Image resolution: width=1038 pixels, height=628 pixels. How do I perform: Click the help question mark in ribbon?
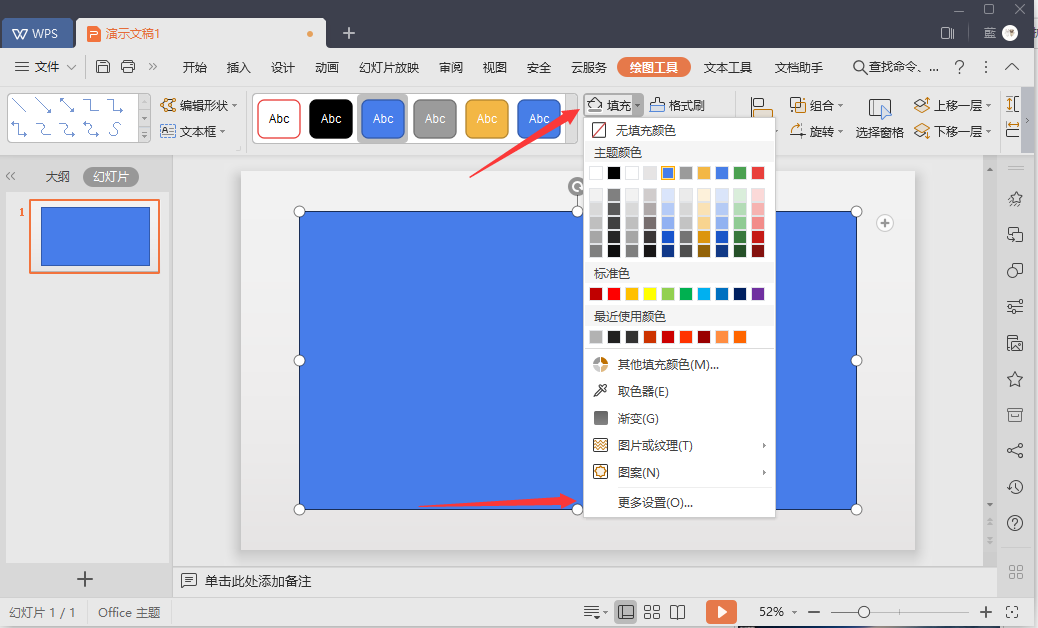[959, 67]
